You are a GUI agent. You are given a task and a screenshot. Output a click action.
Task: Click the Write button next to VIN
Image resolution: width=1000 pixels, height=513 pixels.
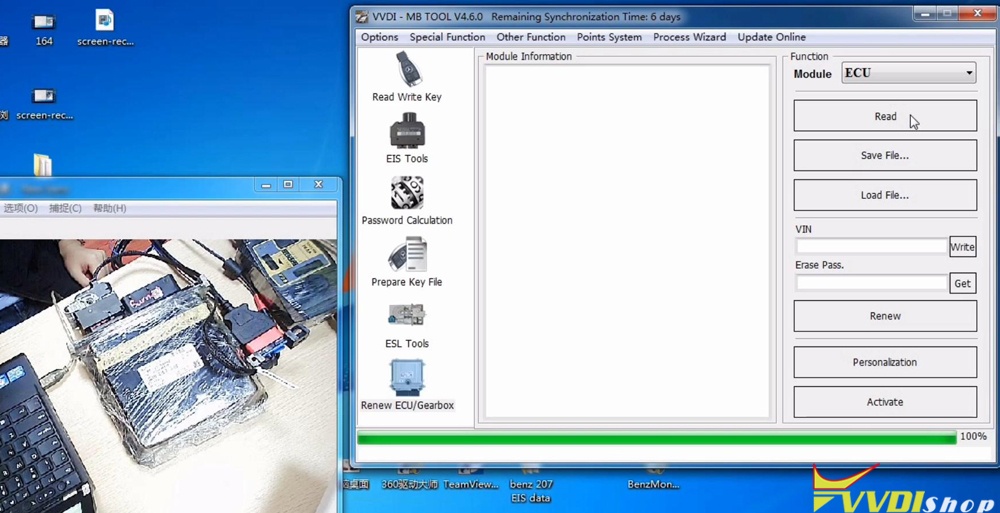962,247
